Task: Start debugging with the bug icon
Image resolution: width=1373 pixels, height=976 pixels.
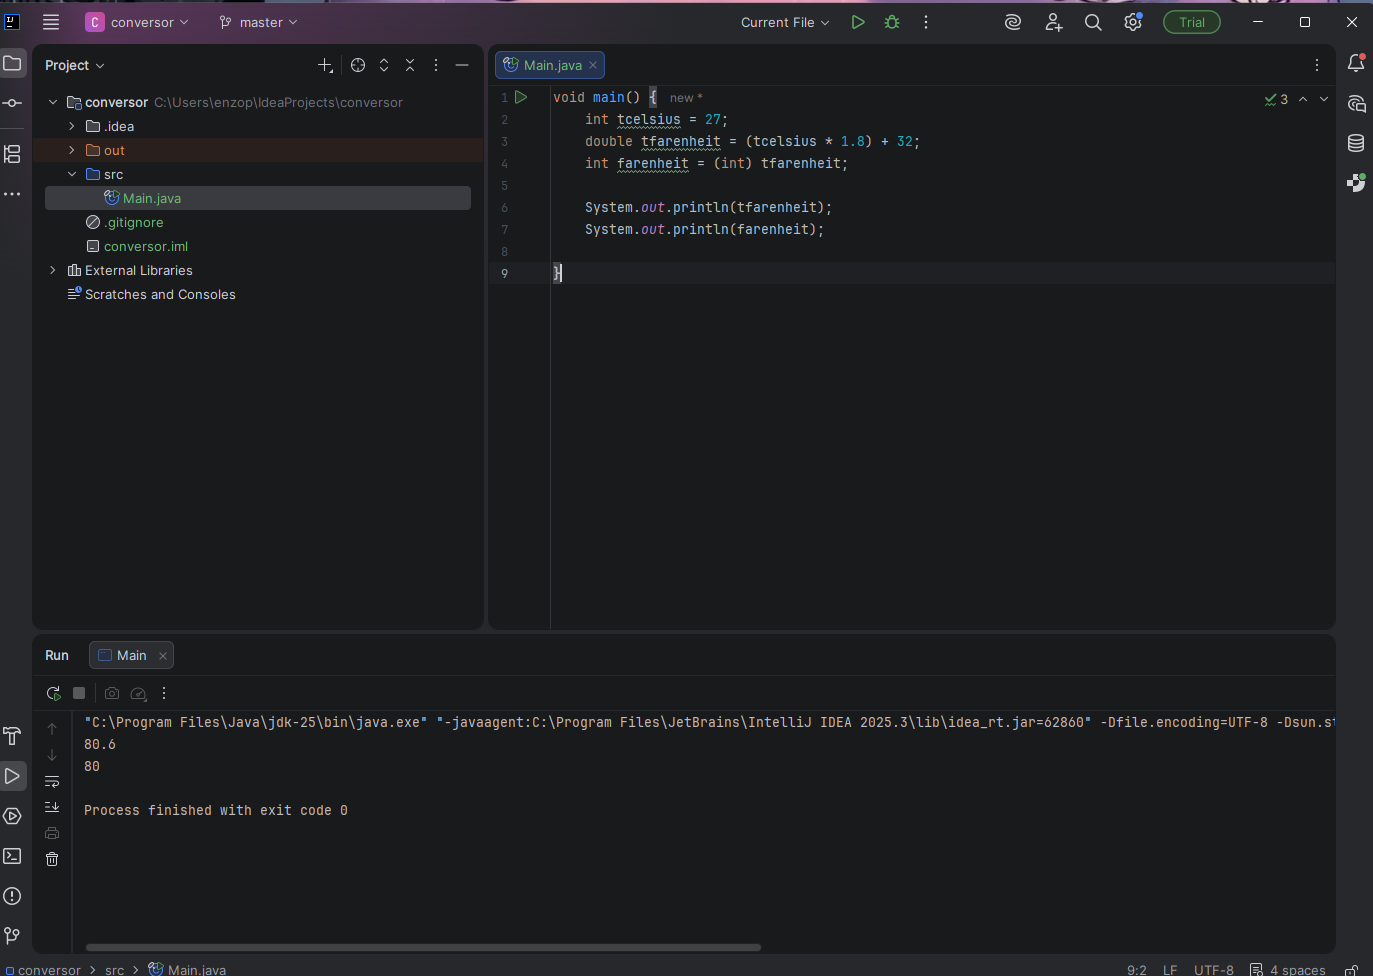Action: coord(892,22)
